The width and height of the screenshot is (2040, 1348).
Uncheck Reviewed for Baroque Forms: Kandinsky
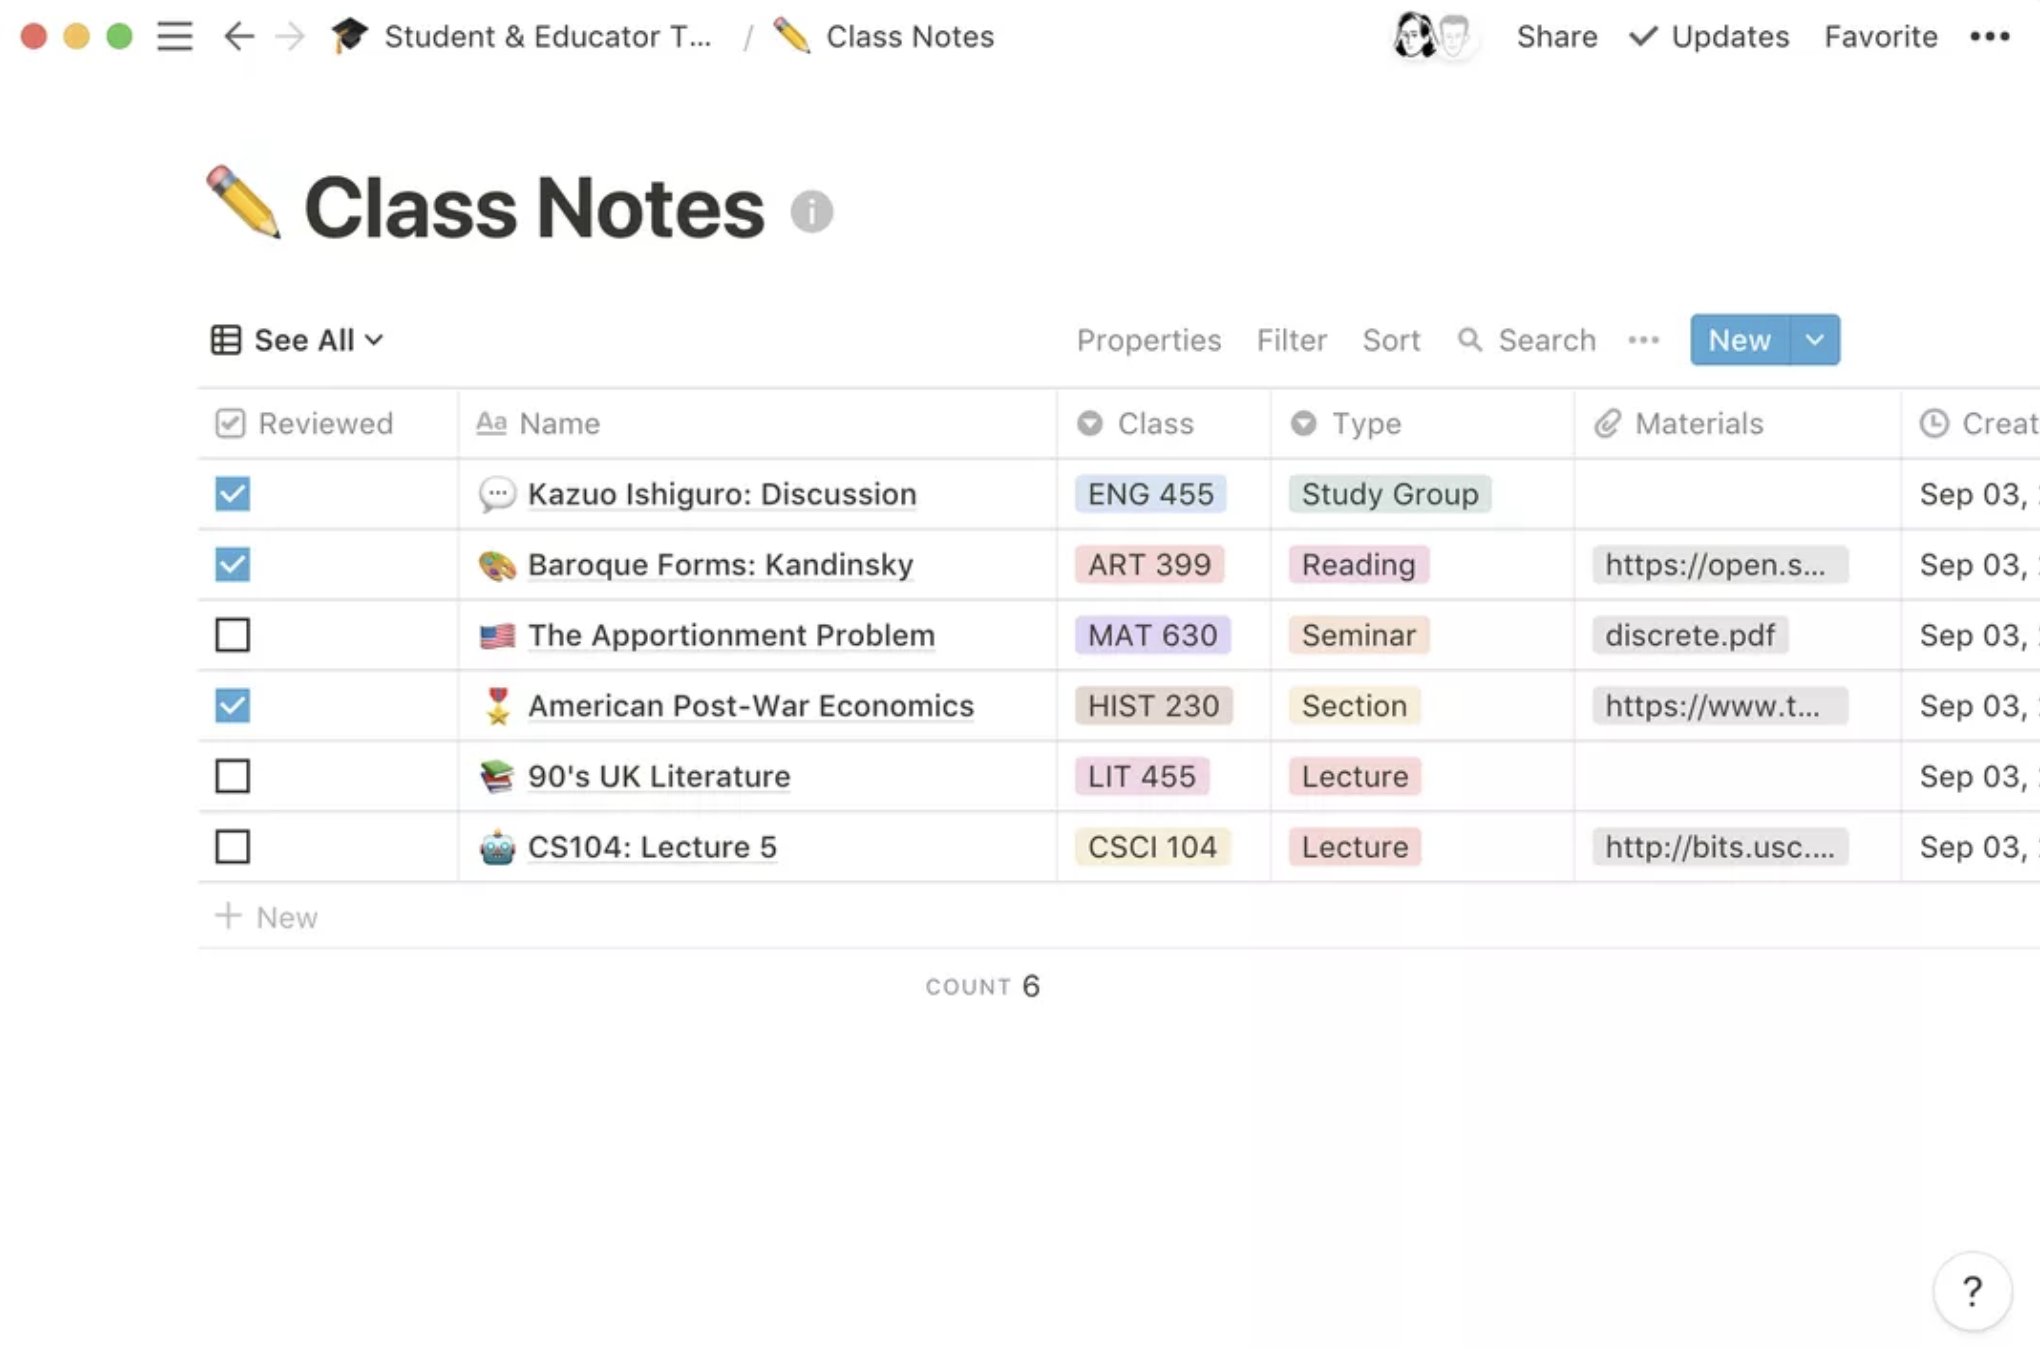point(231,565)
